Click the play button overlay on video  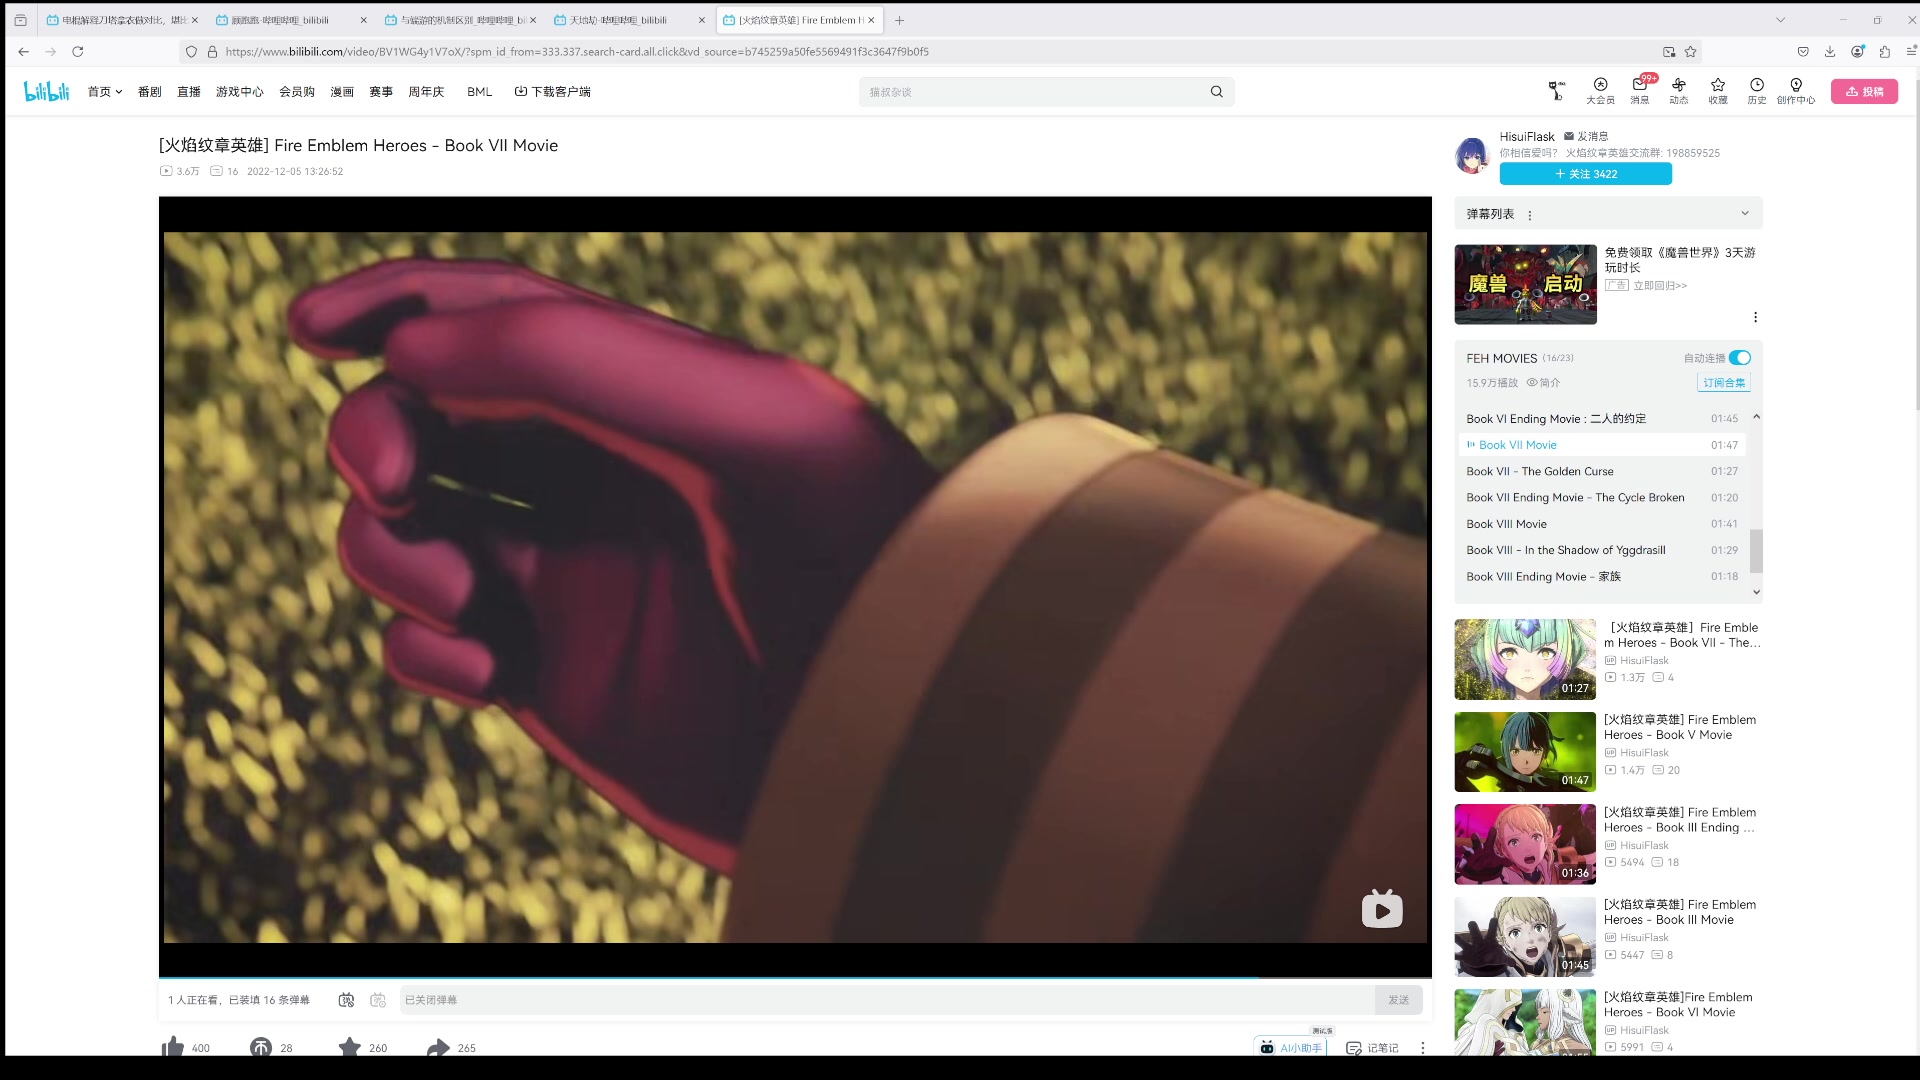1382,909
